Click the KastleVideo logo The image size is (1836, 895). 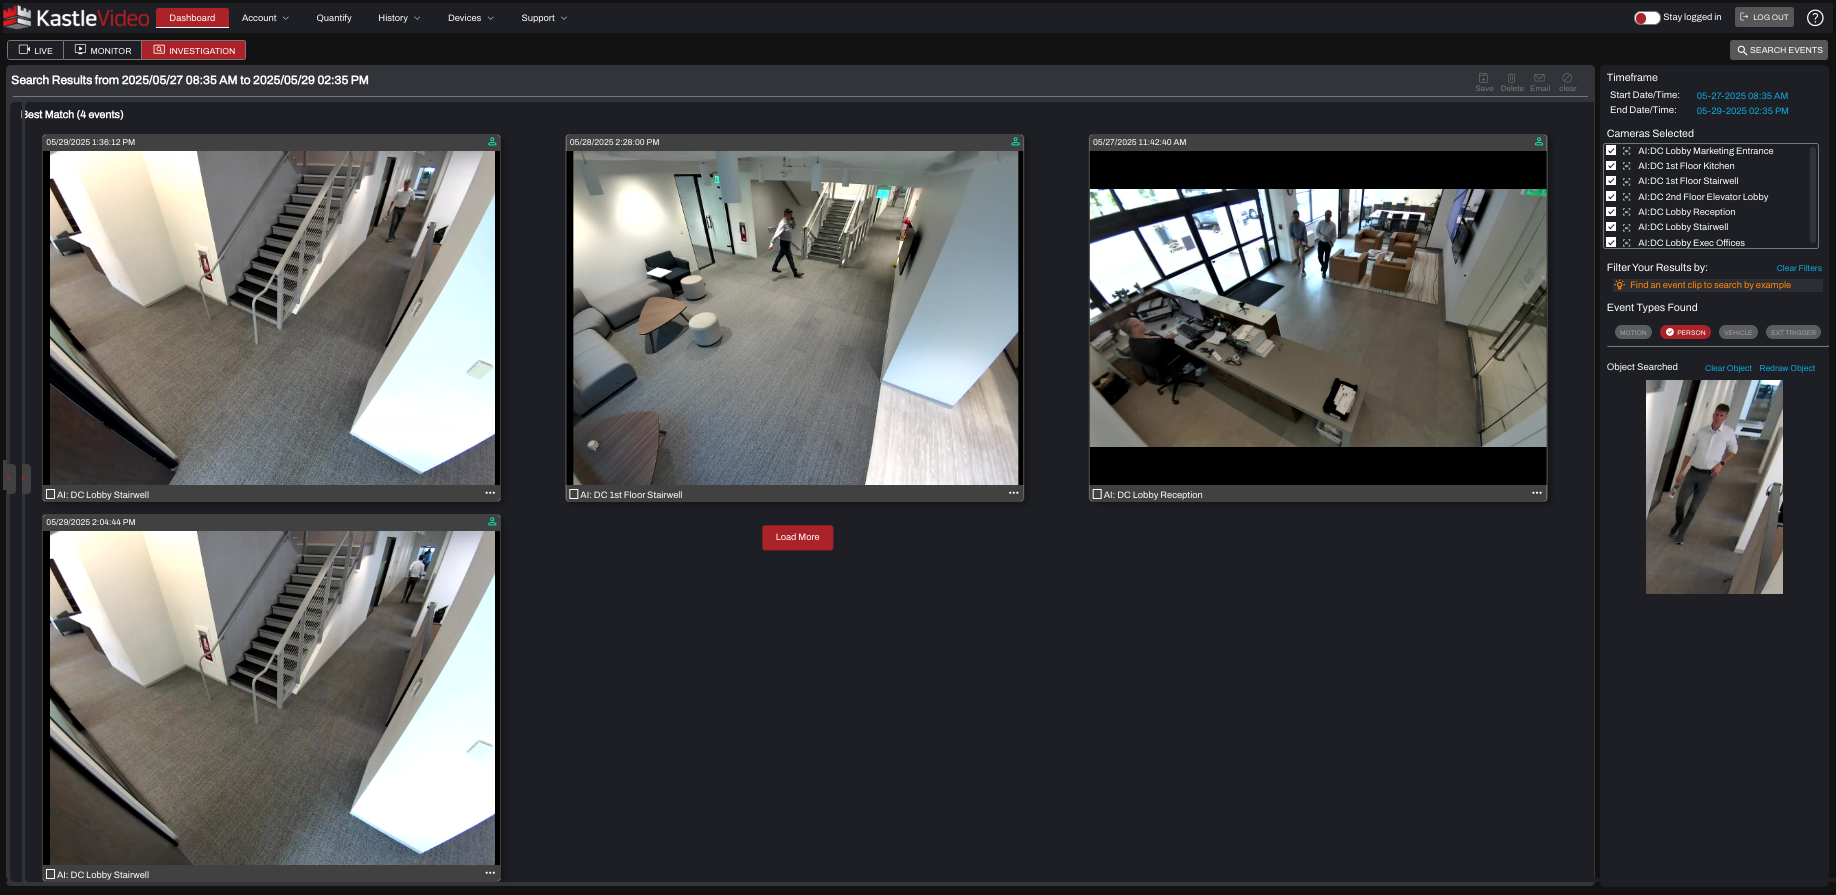(77, 17)
